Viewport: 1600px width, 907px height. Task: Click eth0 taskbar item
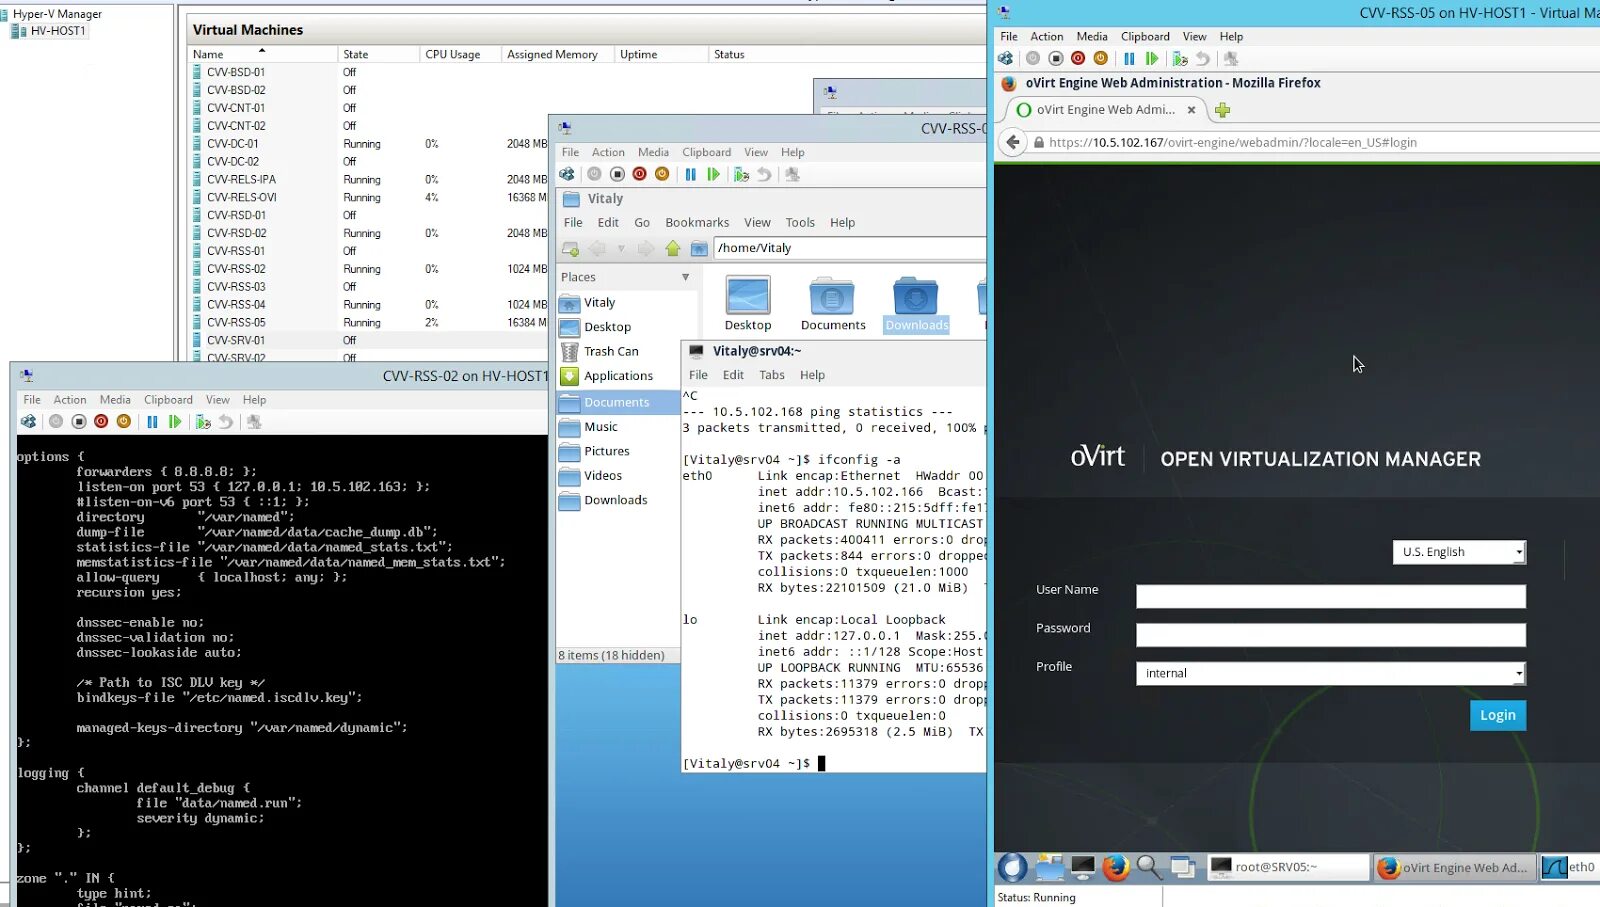click(1569, 867)
